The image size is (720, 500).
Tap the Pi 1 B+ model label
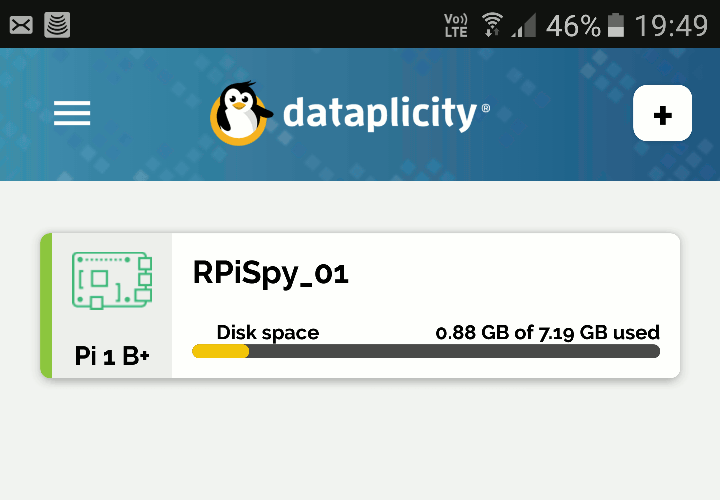pos(112,356)
